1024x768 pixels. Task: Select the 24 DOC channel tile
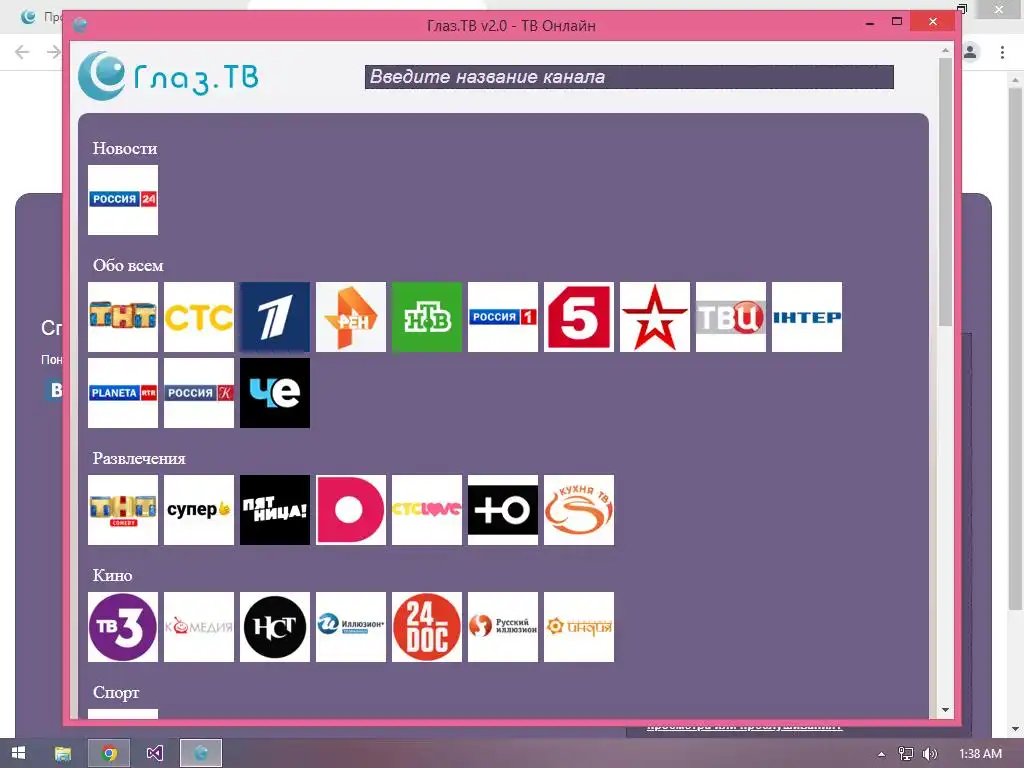(x=426, y=627)
